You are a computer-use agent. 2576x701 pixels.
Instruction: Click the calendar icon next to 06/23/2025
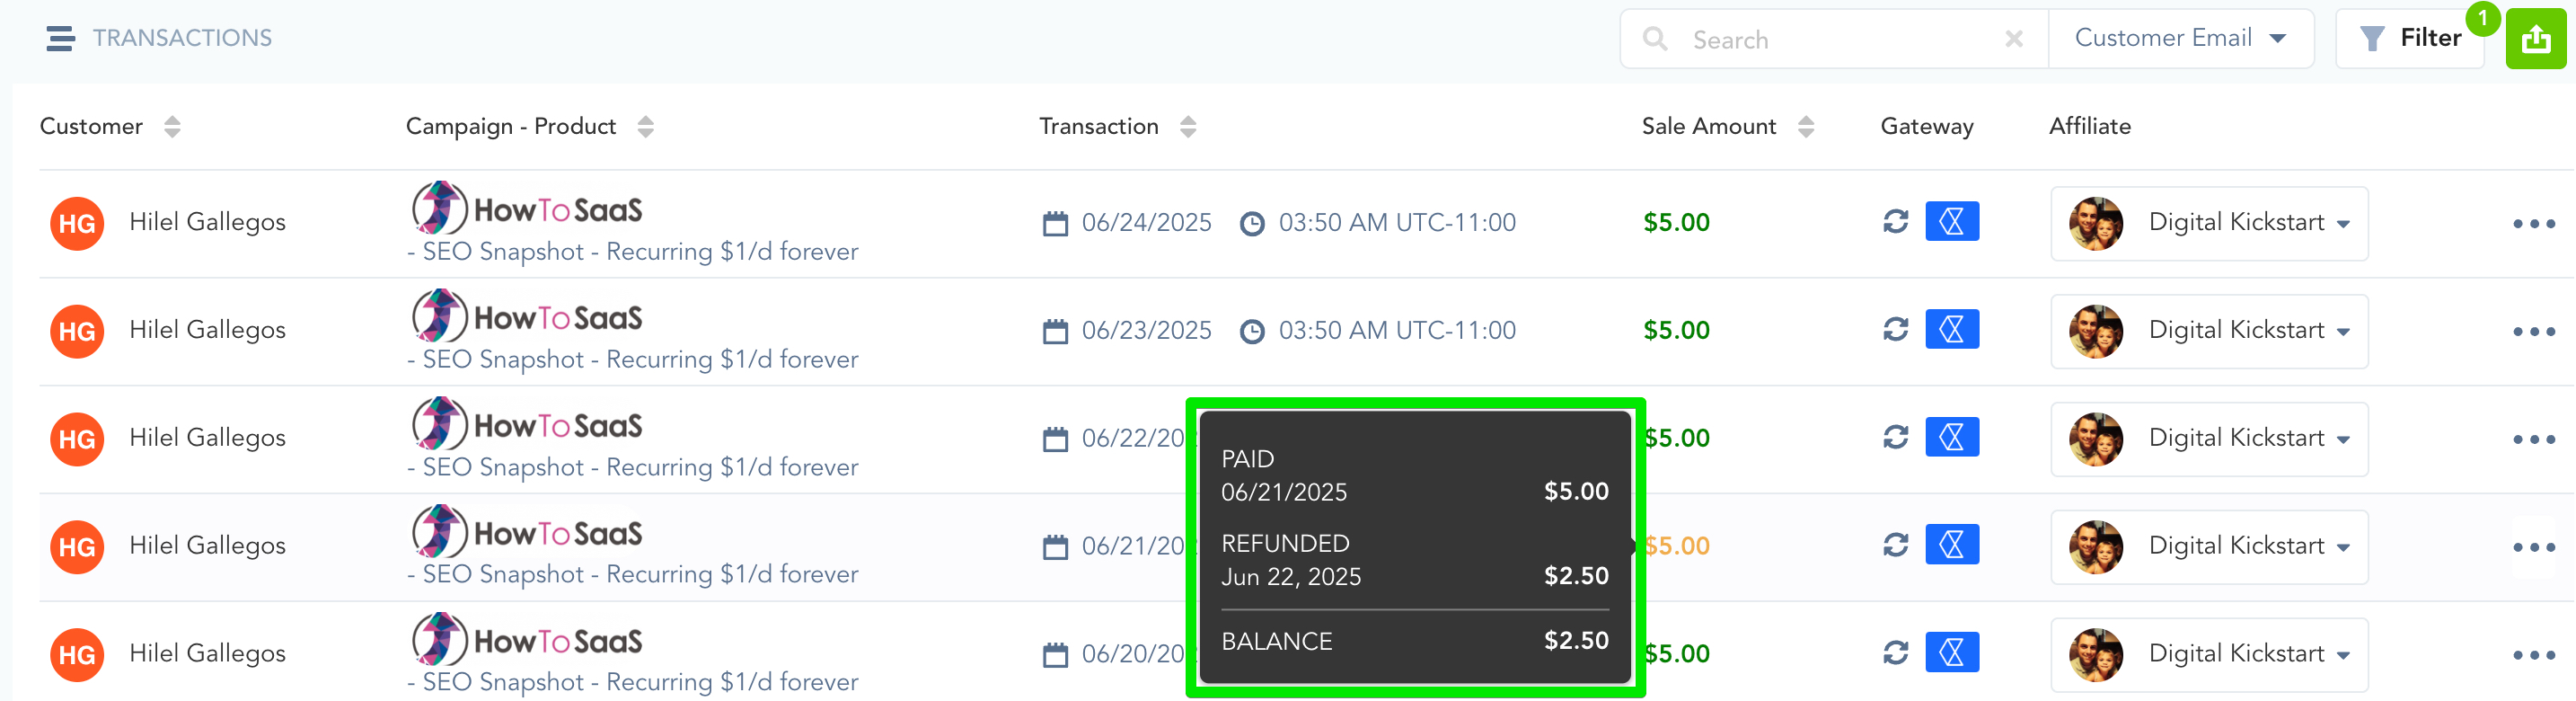point(1055,331)
